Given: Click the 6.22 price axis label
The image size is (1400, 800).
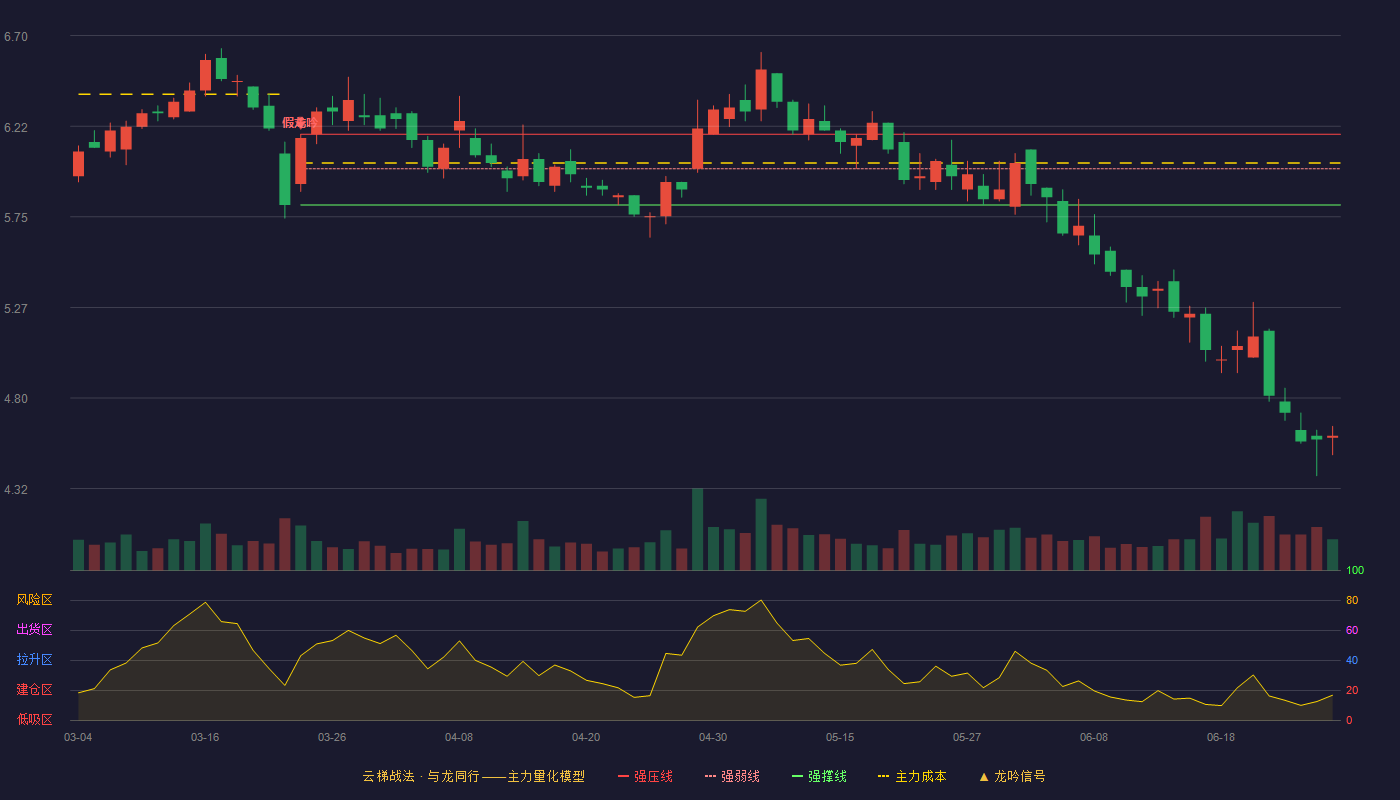Looking at the screenshot, I should coord(16,128).
